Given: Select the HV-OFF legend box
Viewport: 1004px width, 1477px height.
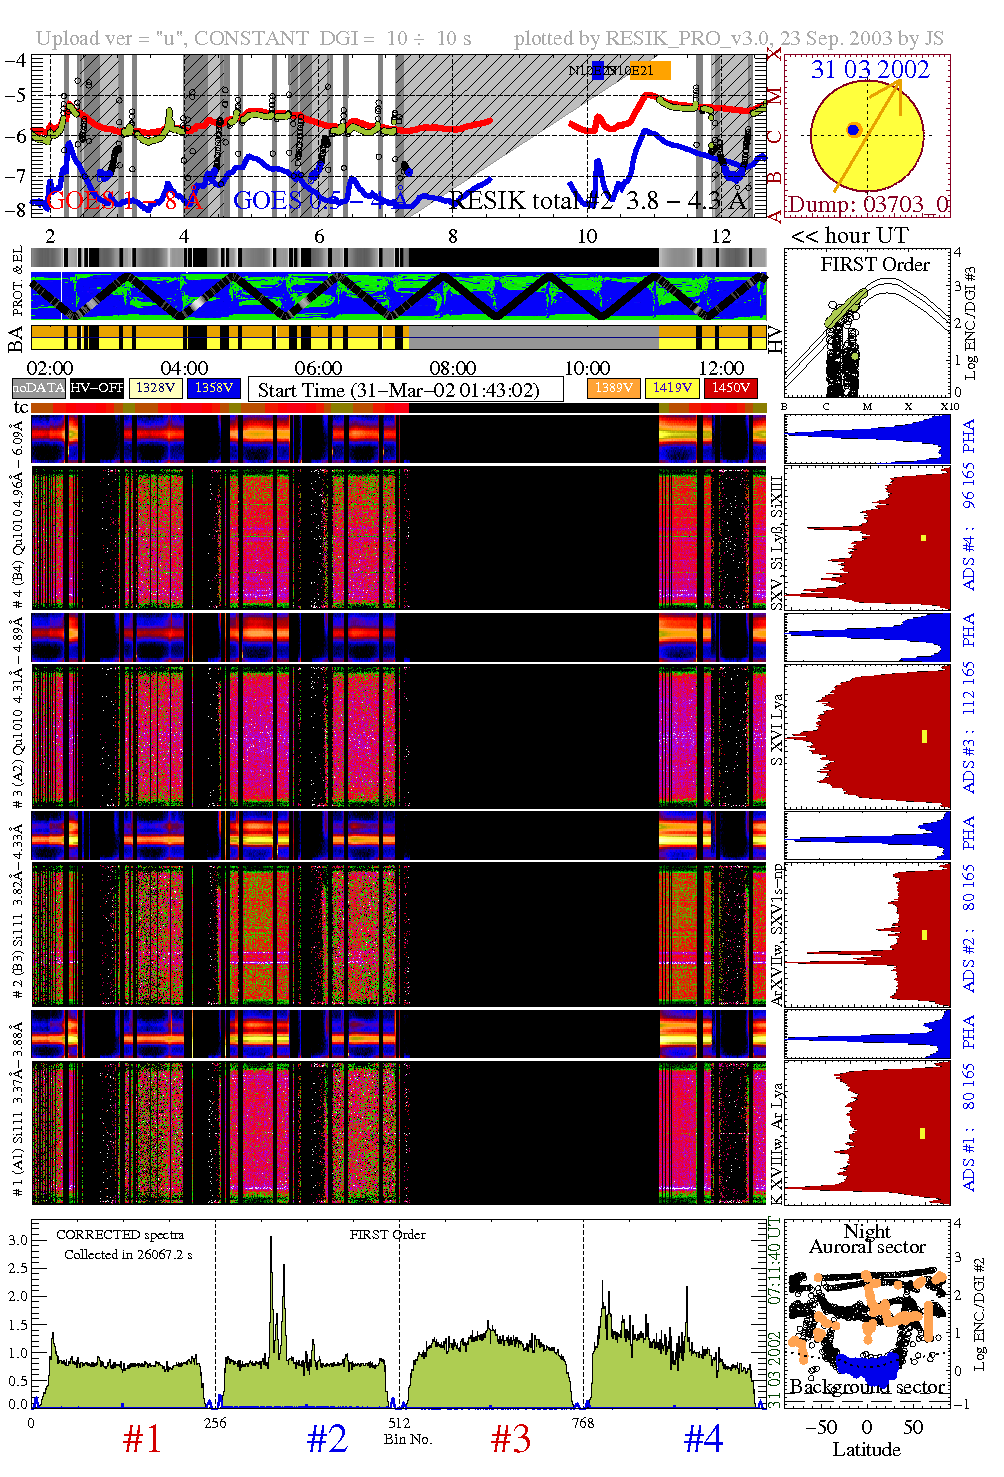Looking at the screenshot, I should point(97,388).
